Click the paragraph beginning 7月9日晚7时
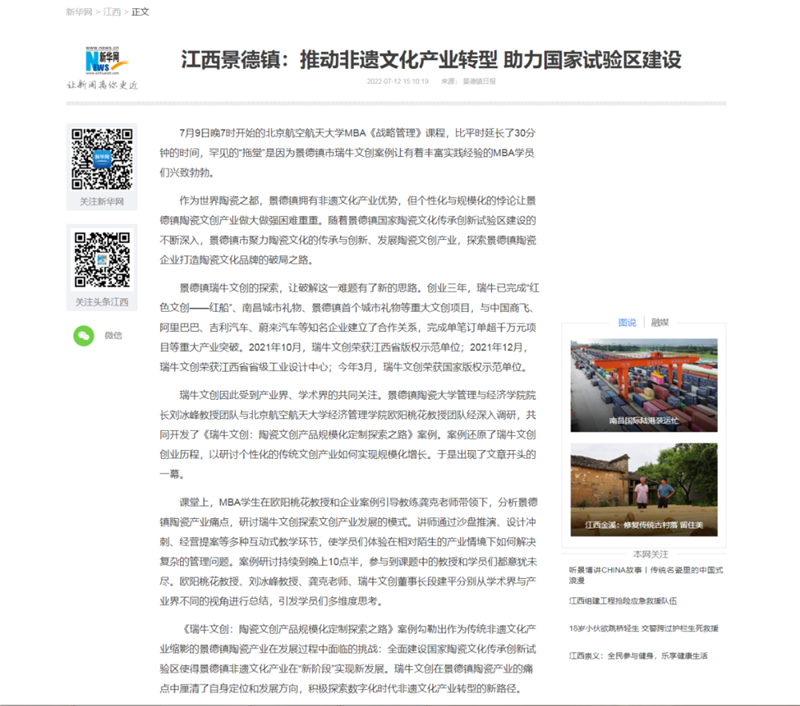The image size is (800, 706). (348, 153)
